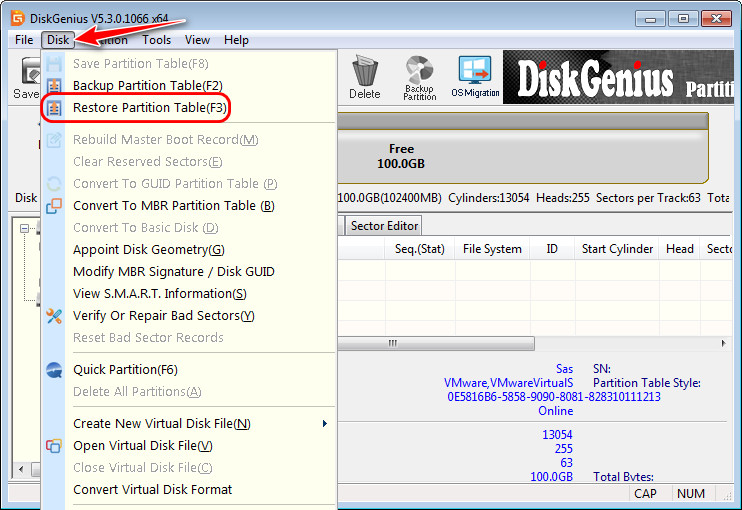The image size is (742, 510).
Task: Open the Disk menu
Action: [x=58, y=40]
